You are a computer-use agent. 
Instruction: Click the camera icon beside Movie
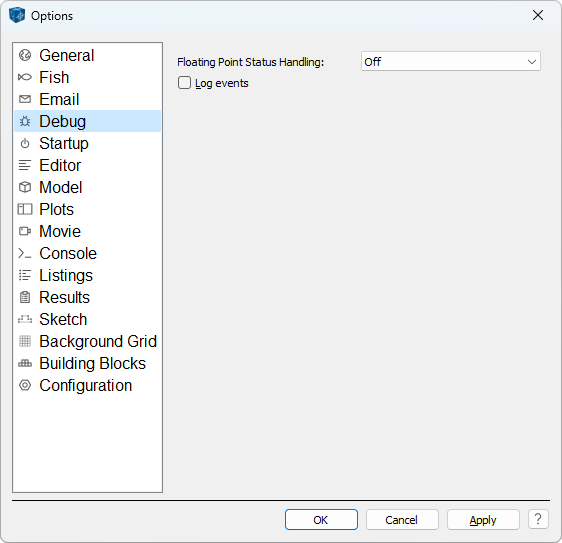[x=25, y=231]
